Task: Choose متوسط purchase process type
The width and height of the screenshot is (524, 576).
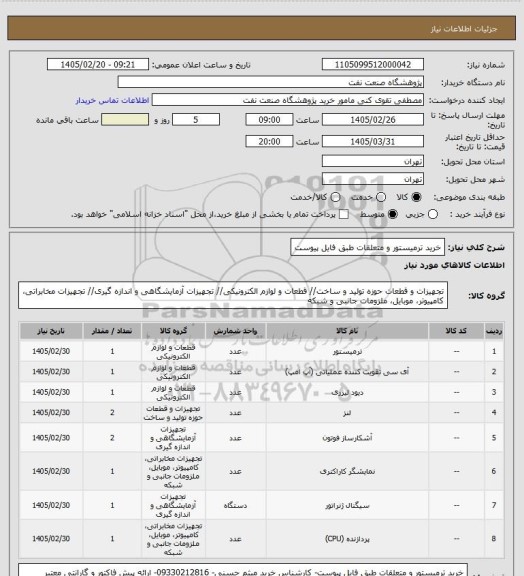Action: click(392, 214)
